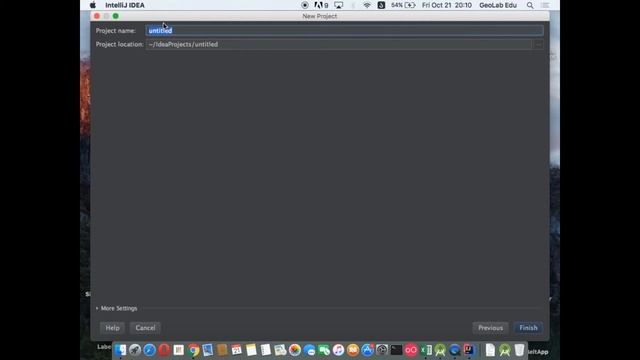The image size is (640, 360).
Task: Click the Cancel button
Action: pyautogui.click(x=145, y=328)
